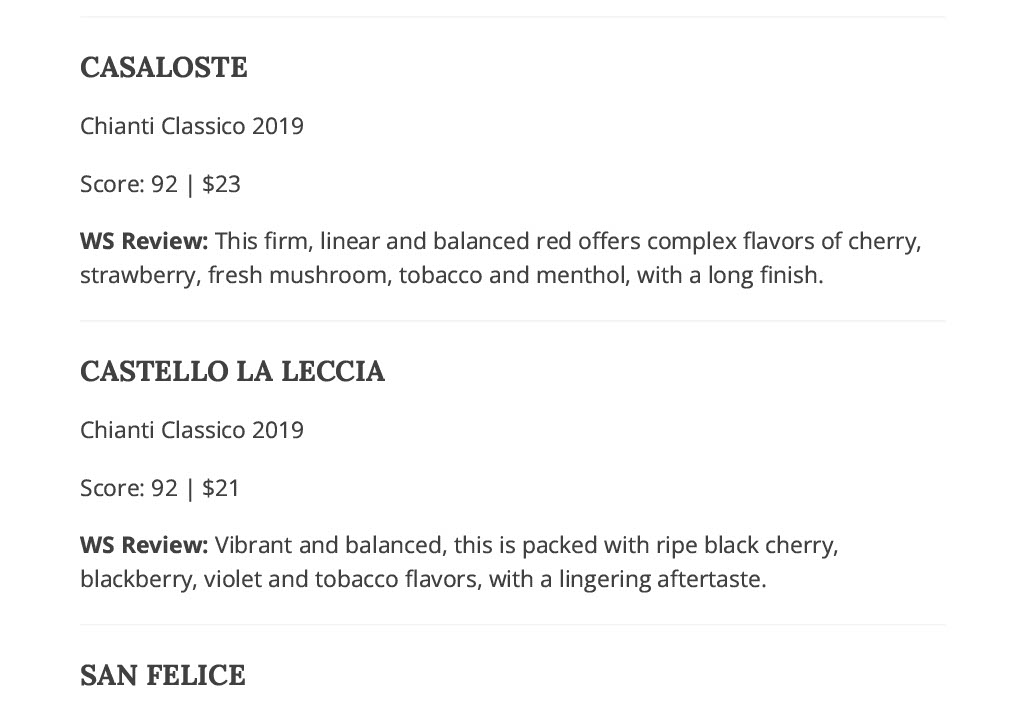The height and width of the screenshot is (724, 1024).
Task: Click the divider line above SAN FELICE
Action: (513, 625)
